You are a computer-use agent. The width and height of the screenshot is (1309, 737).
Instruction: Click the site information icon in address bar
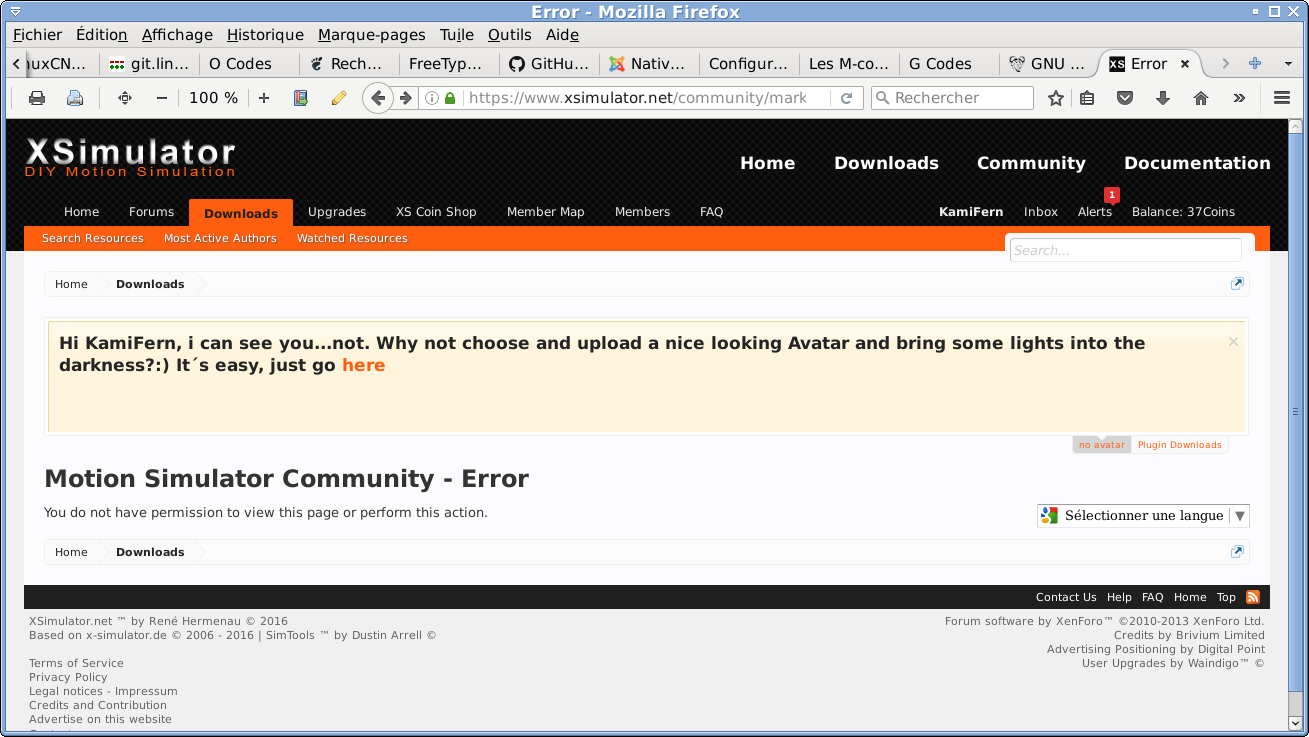[x=432, y=98]
